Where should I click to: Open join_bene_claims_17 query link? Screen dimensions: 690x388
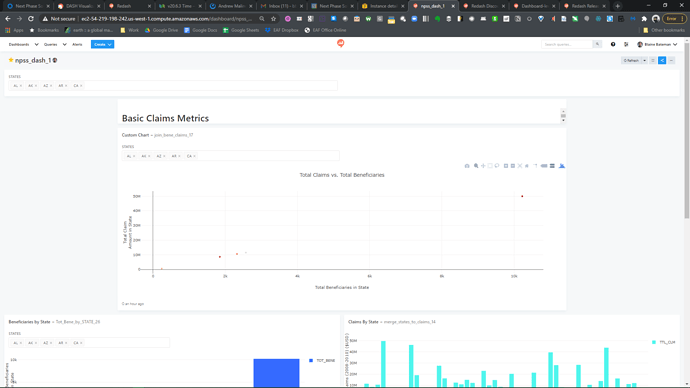pyautogui.click(x=173, y=135)
